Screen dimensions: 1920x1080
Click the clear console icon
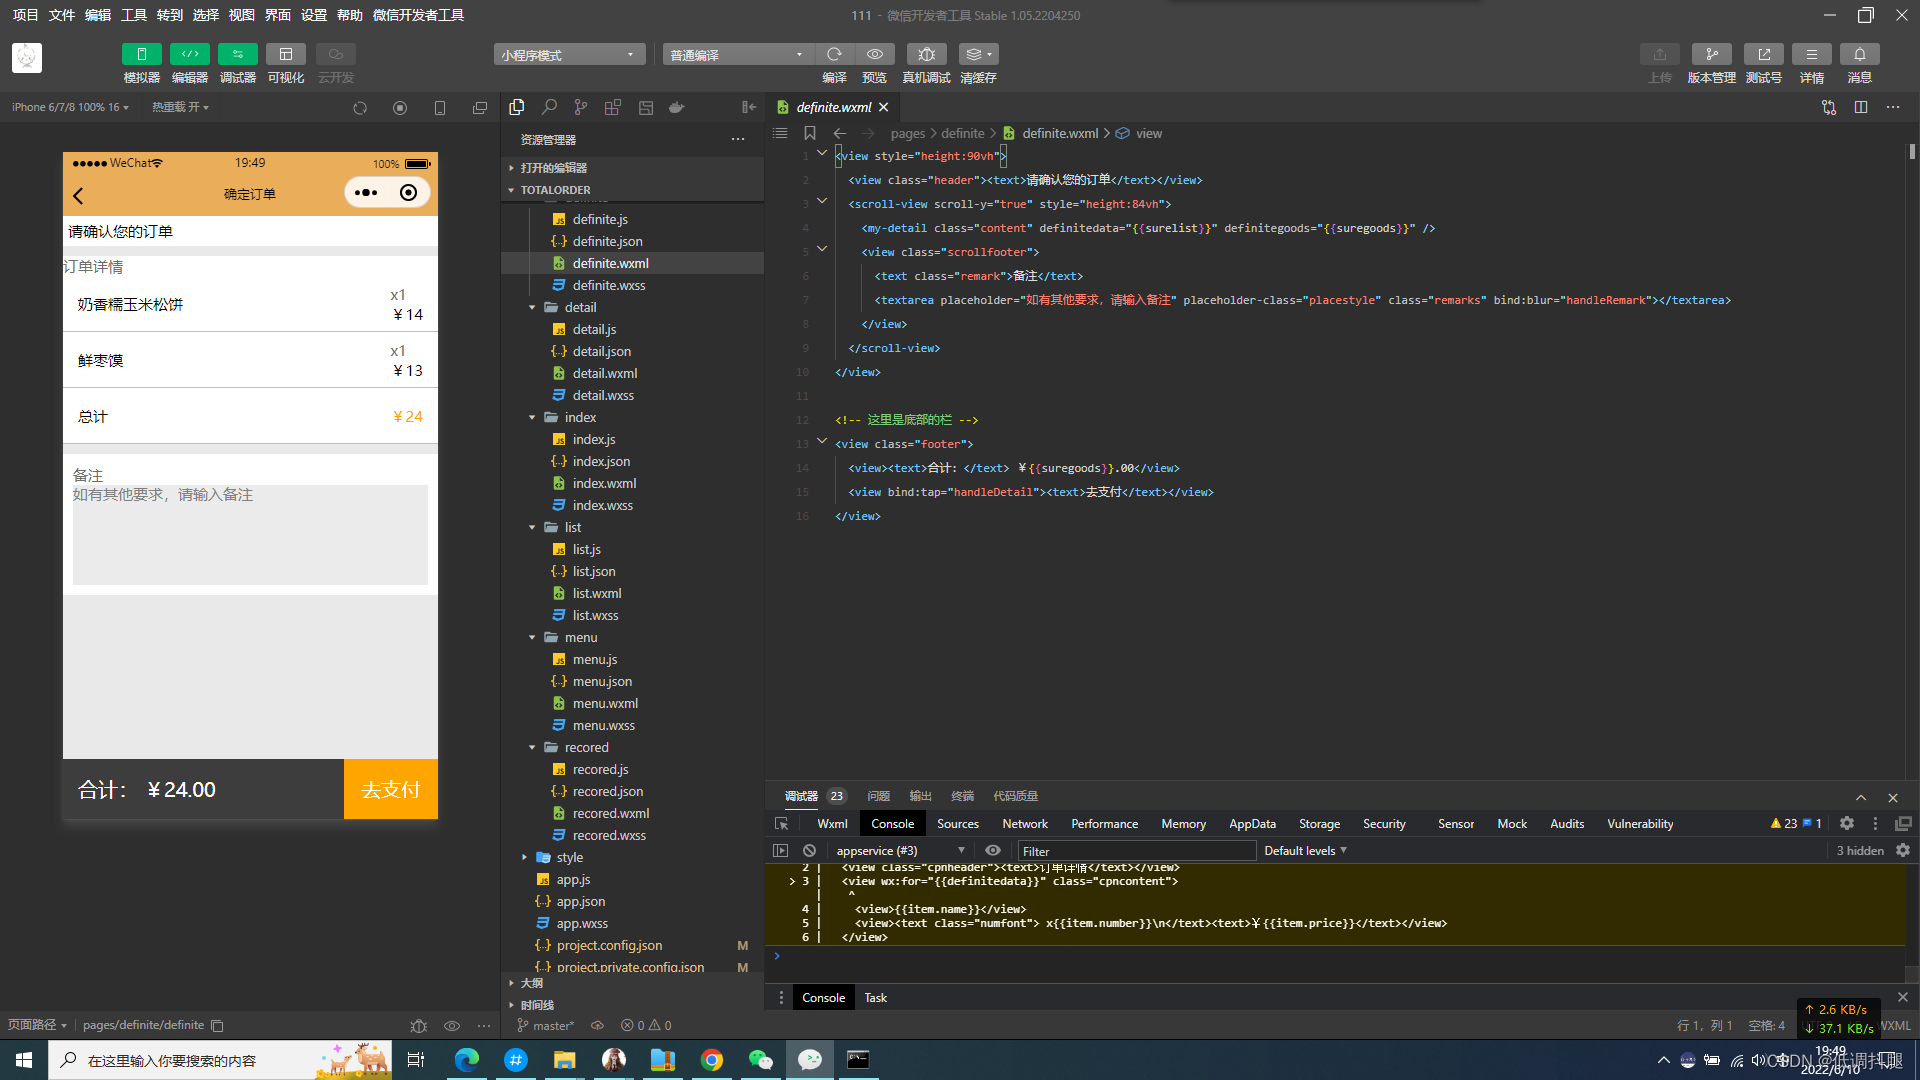(x=809, y=851)
